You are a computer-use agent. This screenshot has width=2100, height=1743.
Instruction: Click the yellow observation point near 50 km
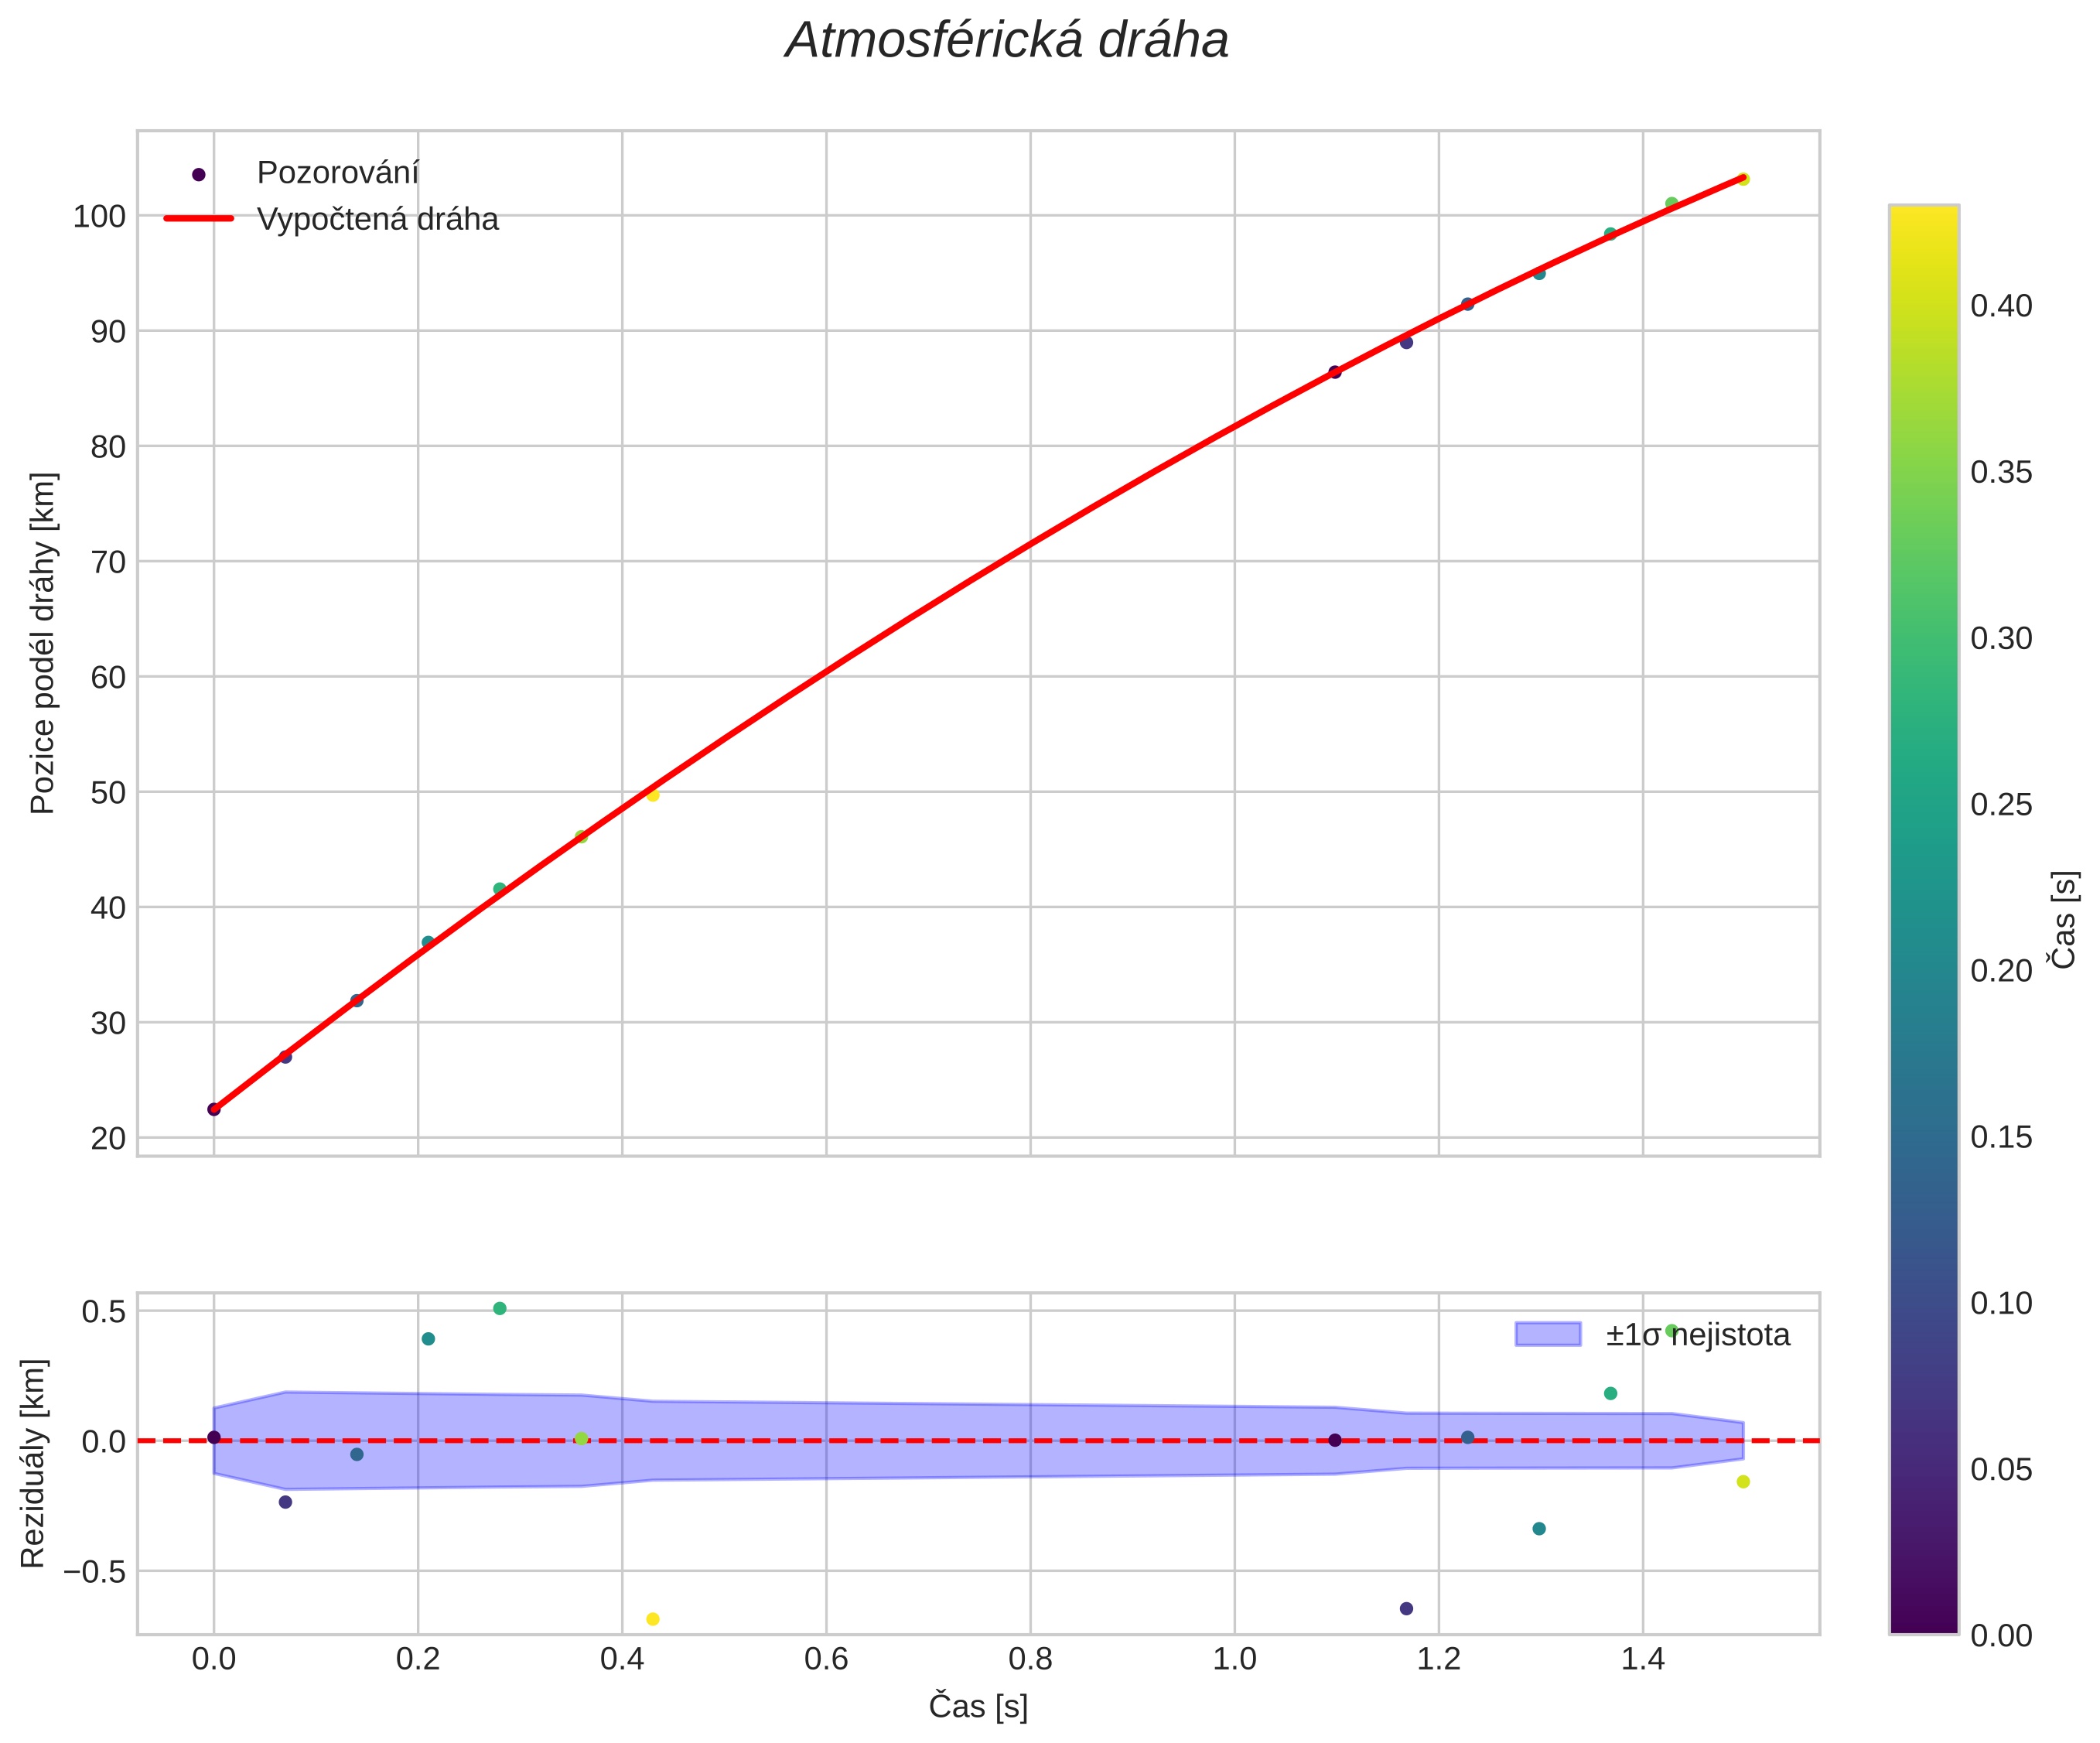click(653, 795)
